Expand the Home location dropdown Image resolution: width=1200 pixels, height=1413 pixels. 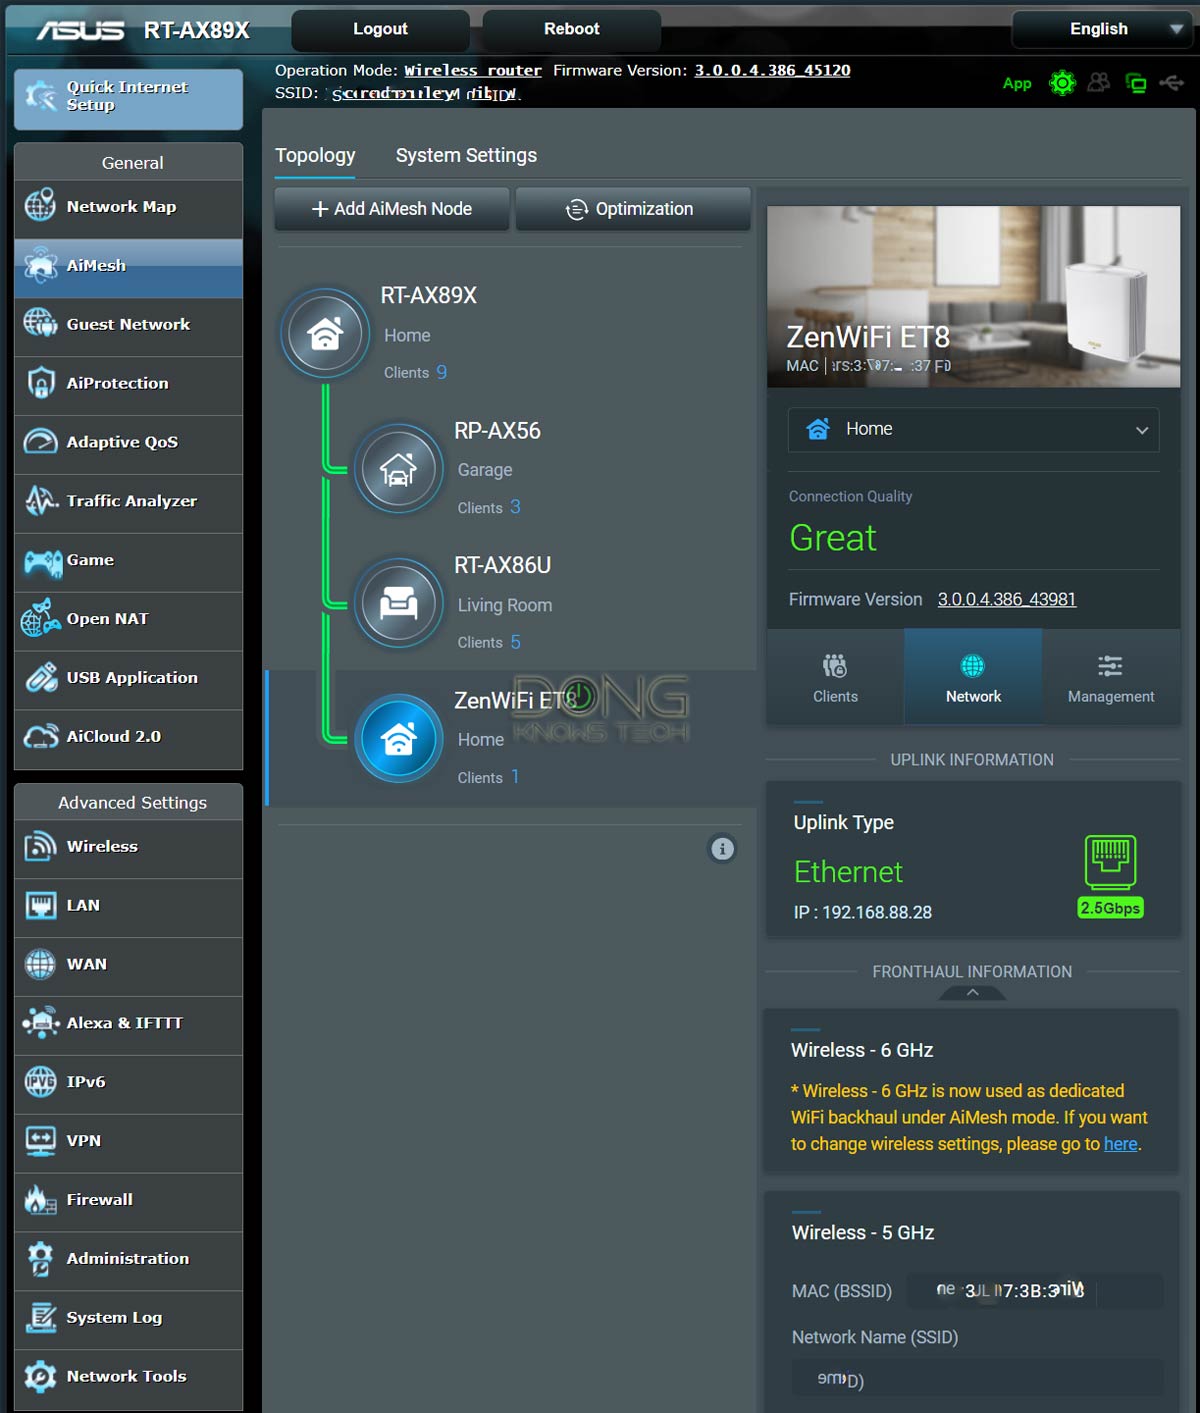(973, 429)
